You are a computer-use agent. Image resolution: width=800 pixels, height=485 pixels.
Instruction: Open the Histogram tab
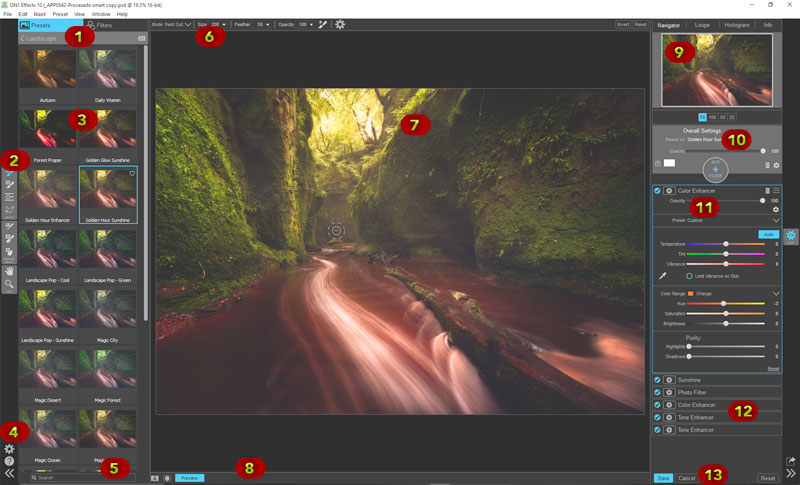pos(736,24)
